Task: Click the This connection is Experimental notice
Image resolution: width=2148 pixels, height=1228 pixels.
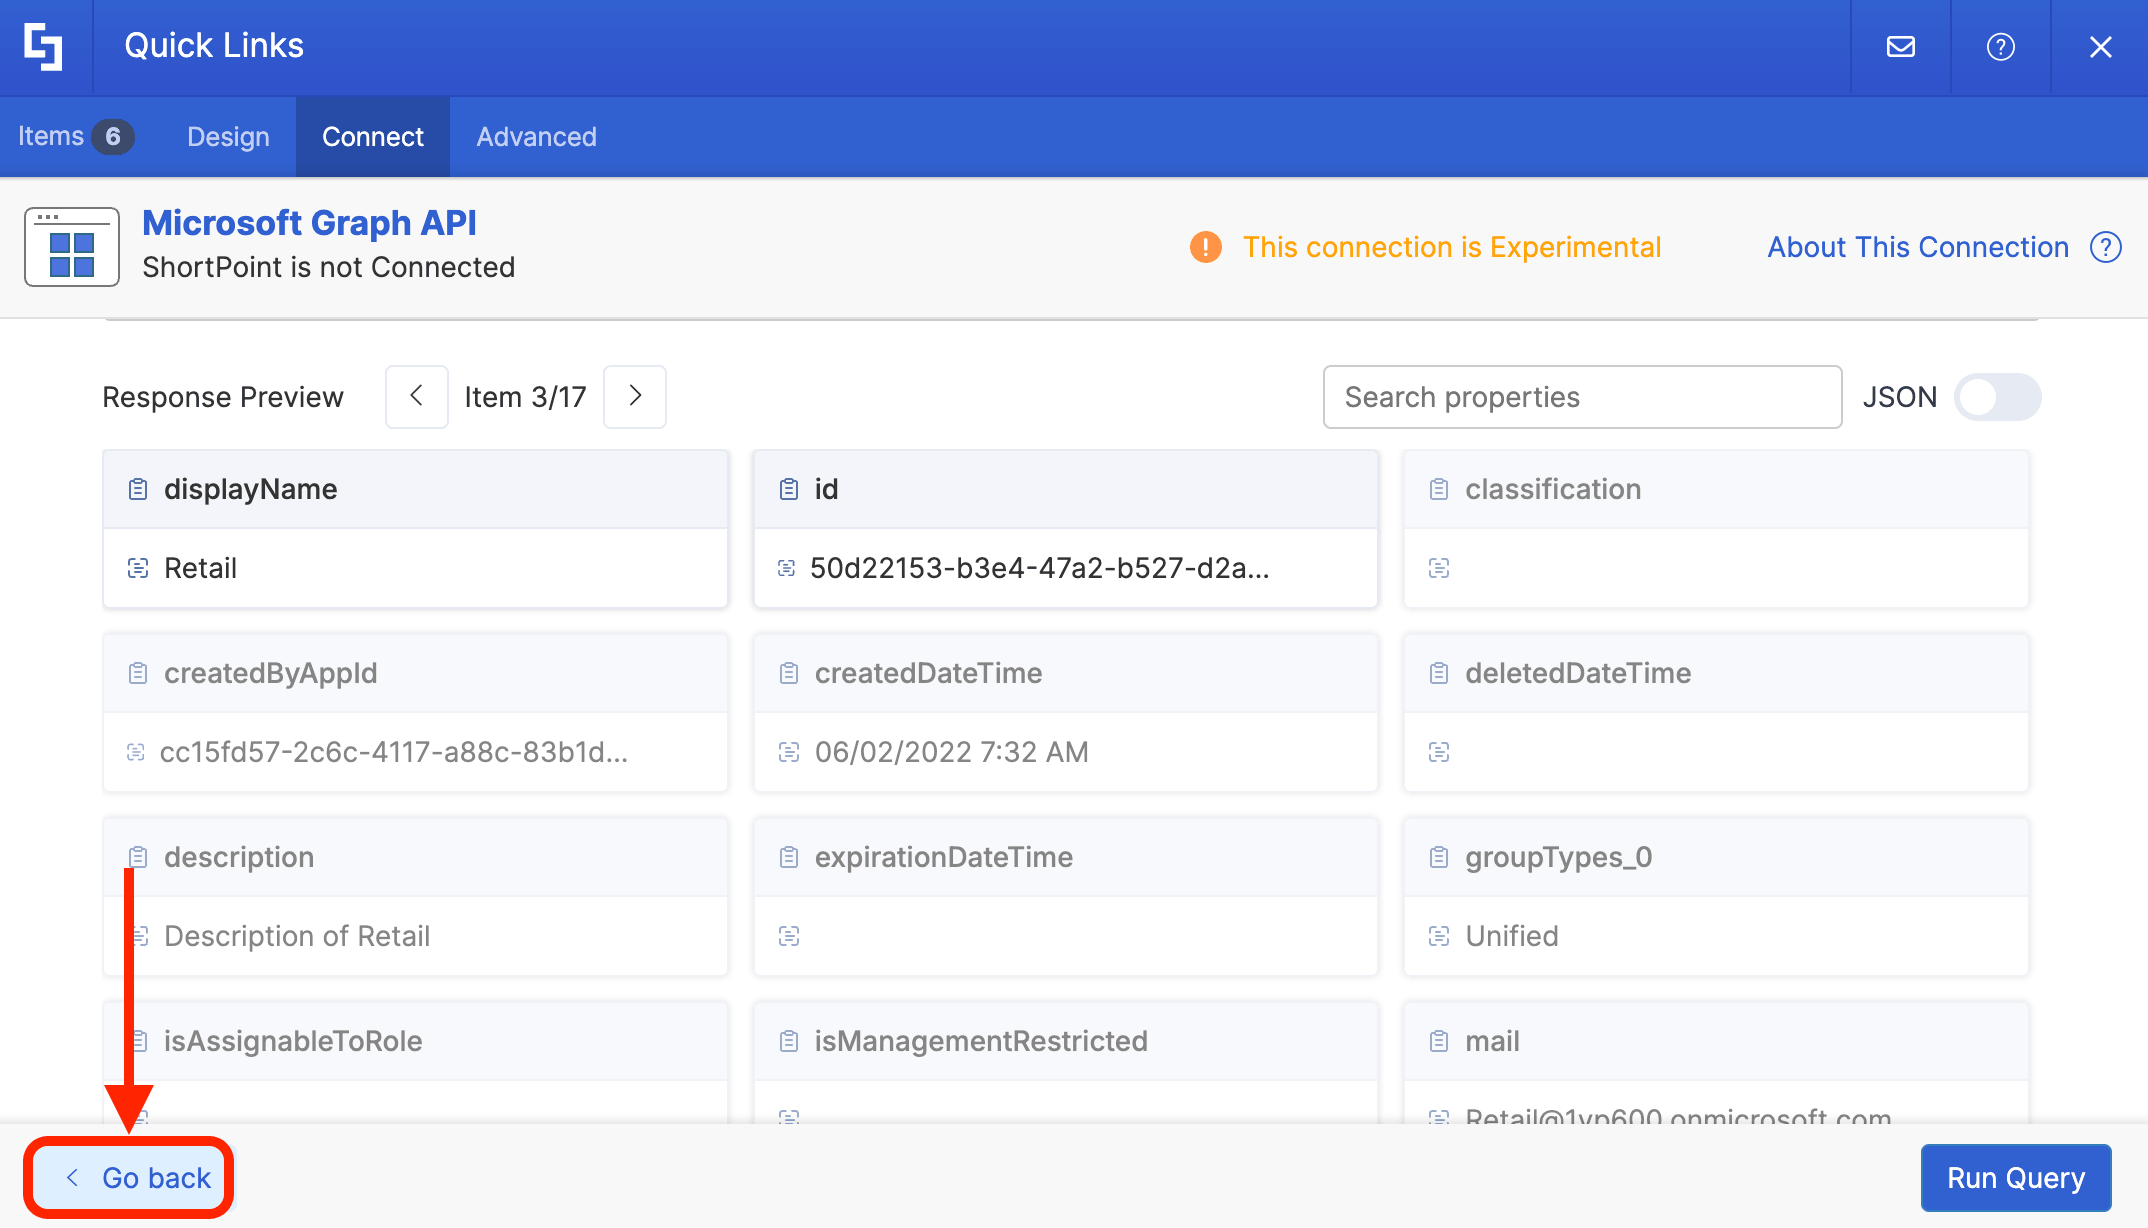Action: click(x=1452, y=247)
